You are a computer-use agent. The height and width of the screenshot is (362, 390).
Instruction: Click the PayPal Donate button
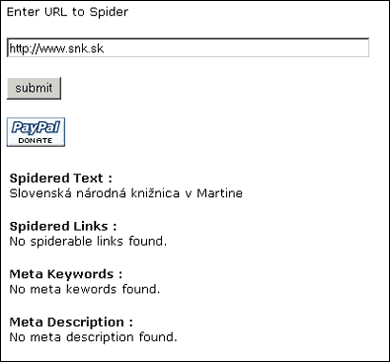point(36,132)
